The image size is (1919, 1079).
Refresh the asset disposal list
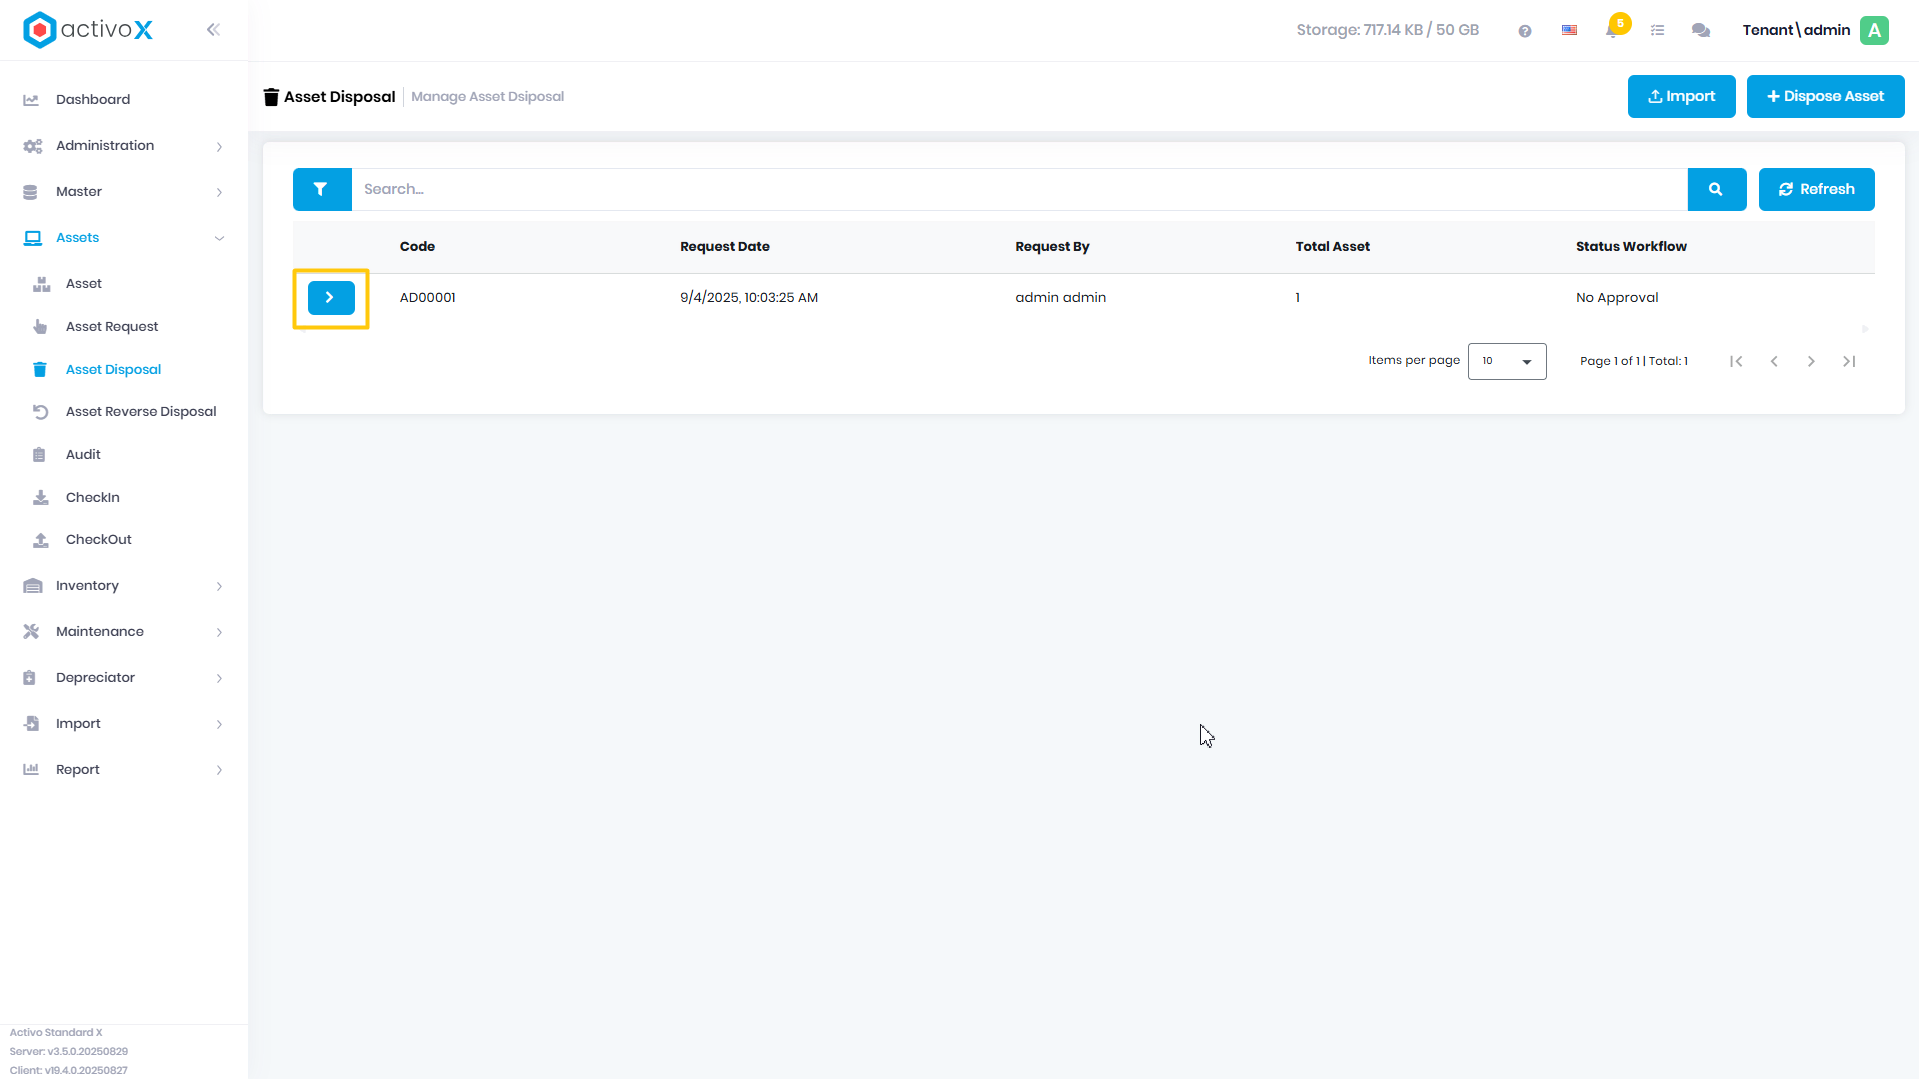pos(1817,189)
